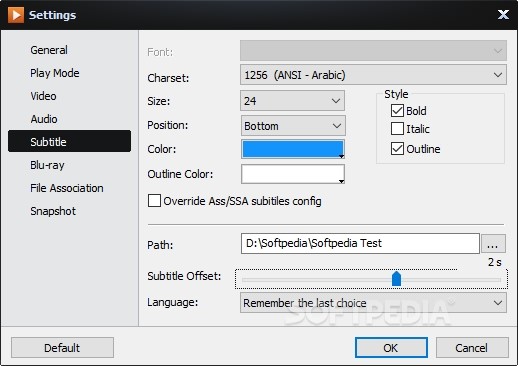Open the Size dropdown
This screenshot has height=366, width=518.
point(292,101)
